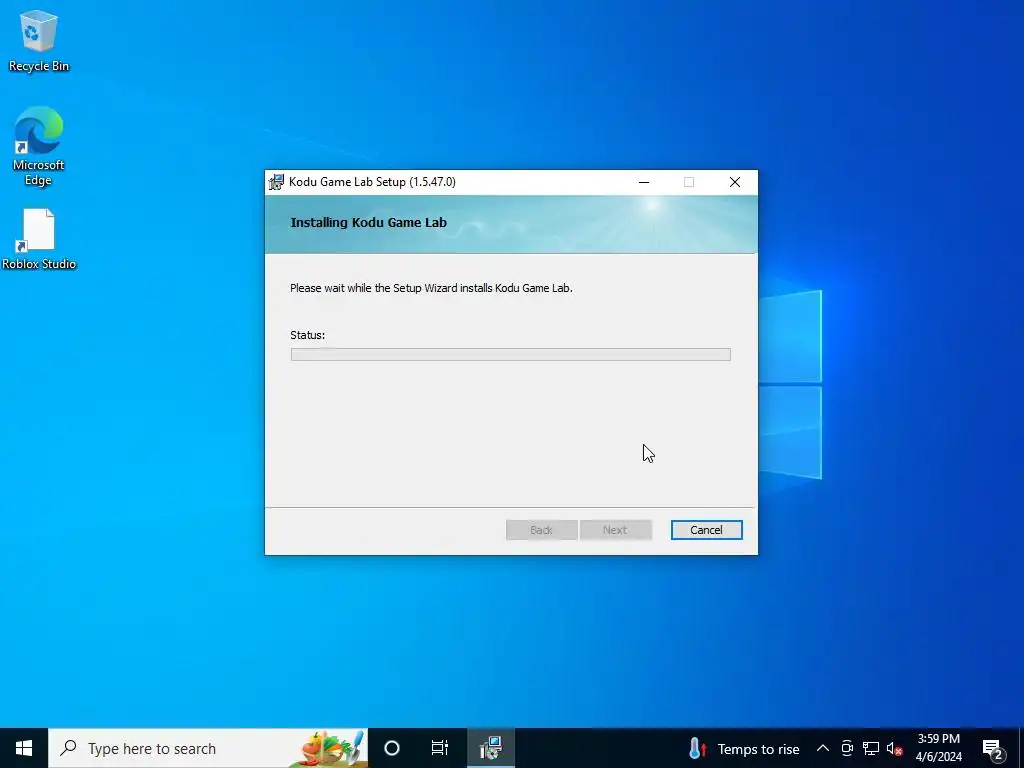The image size is (1024, 768).
Task: Click 'Kodu Game Lab Setup (1.5.47.0)' title text
Action: point(372,182)
